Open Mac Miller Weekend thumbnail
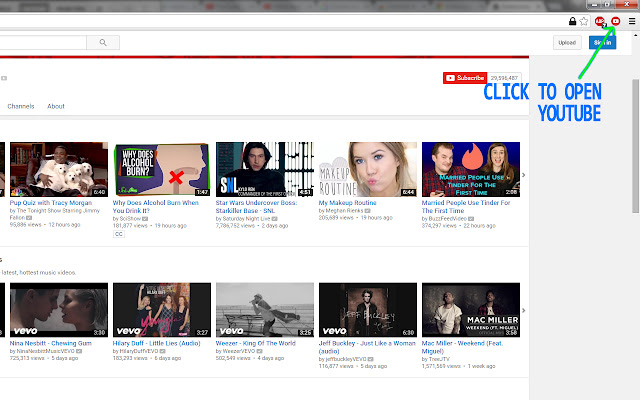 [x=471, y=310]
